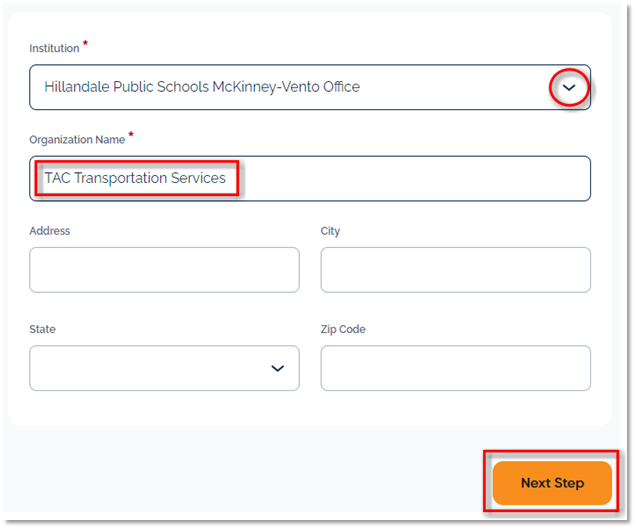Viewport: 636px width, 529px height.
Task: Click the Next Step button
Action: pos(552,483)
